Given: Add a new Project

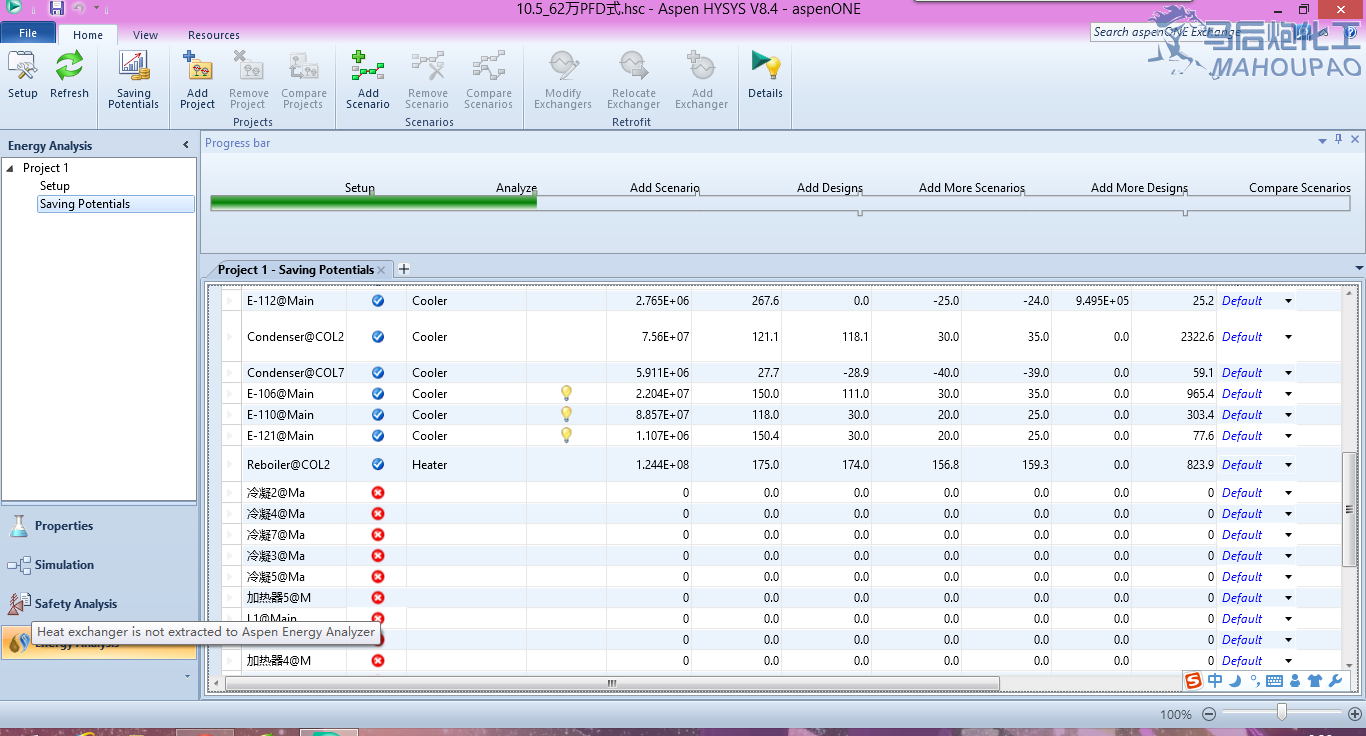Looking at the screenshot, I should [197, 80].
